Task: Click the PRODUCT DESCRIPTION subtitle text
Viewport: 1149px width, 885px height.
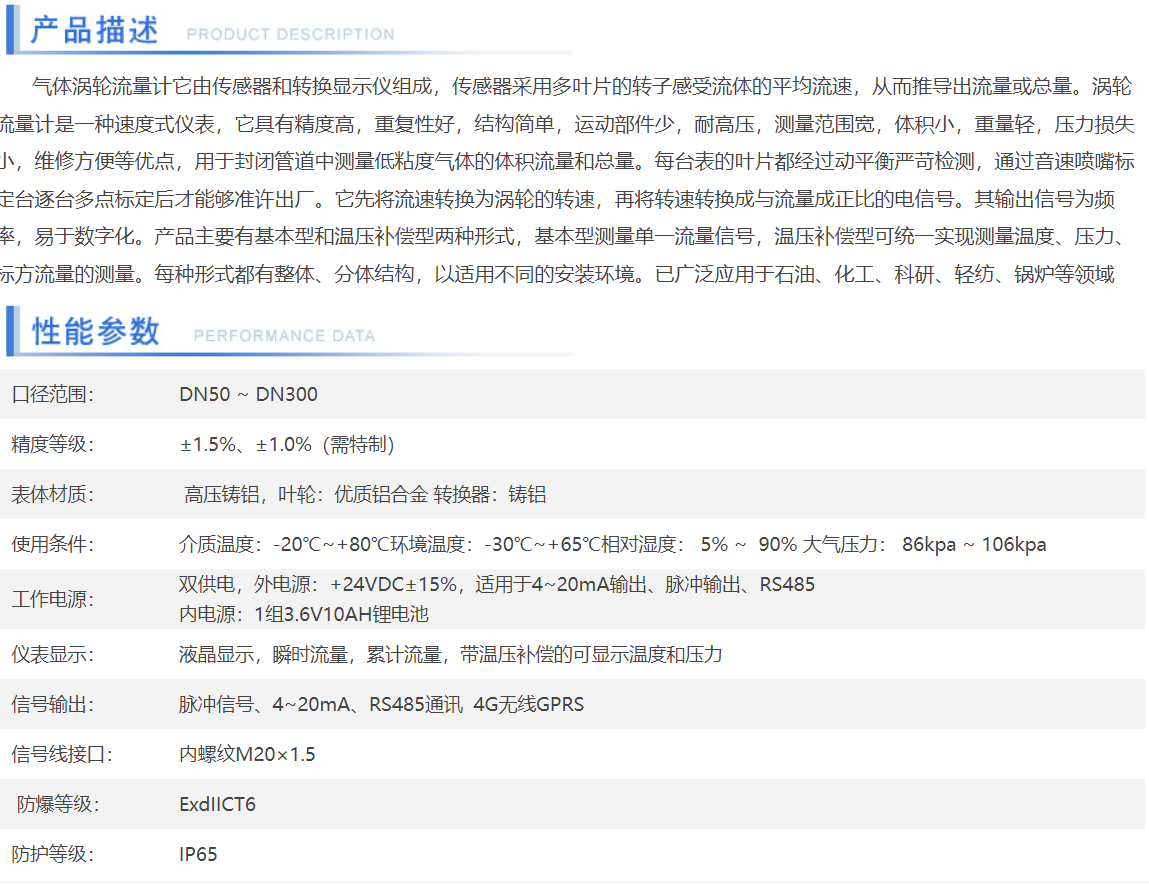Action: coord(290,35)
